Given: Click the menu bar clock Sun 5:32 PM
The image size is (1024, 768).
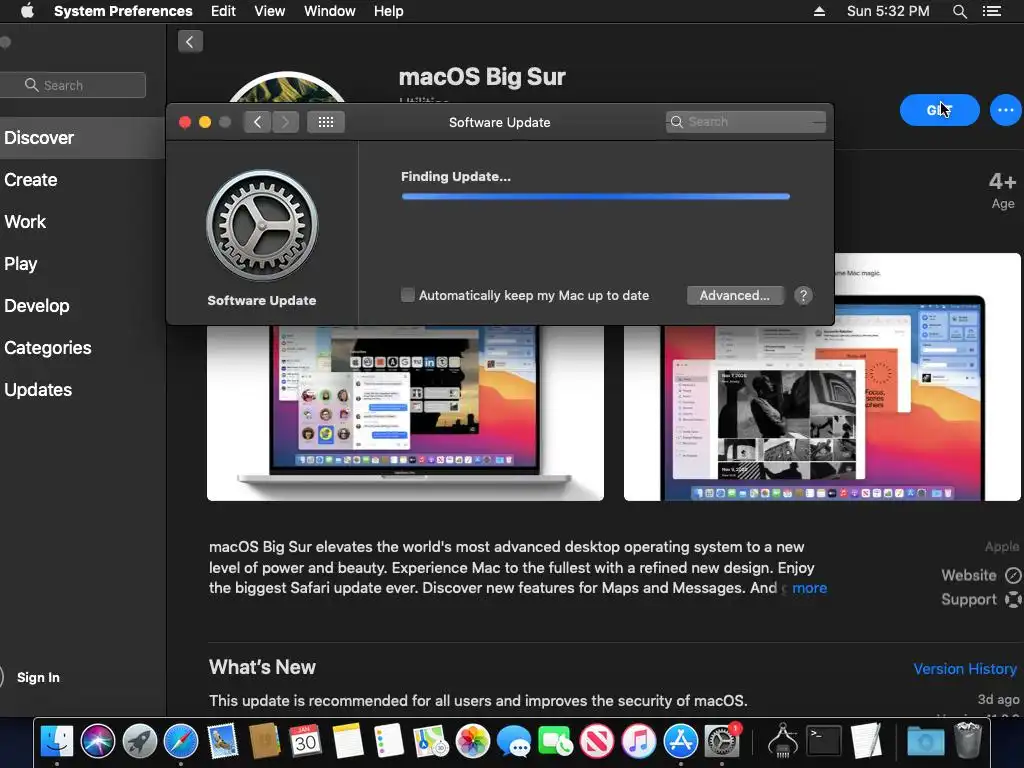Looking at the screenshot, I should [888, 11].
